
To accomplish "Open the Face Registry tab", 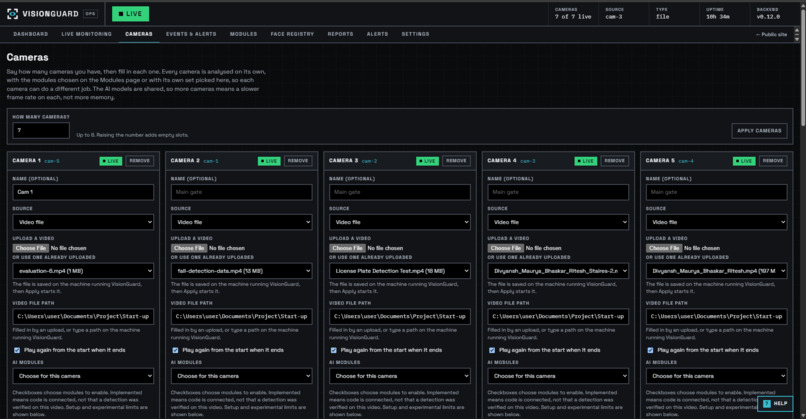I will pos(292,34).
